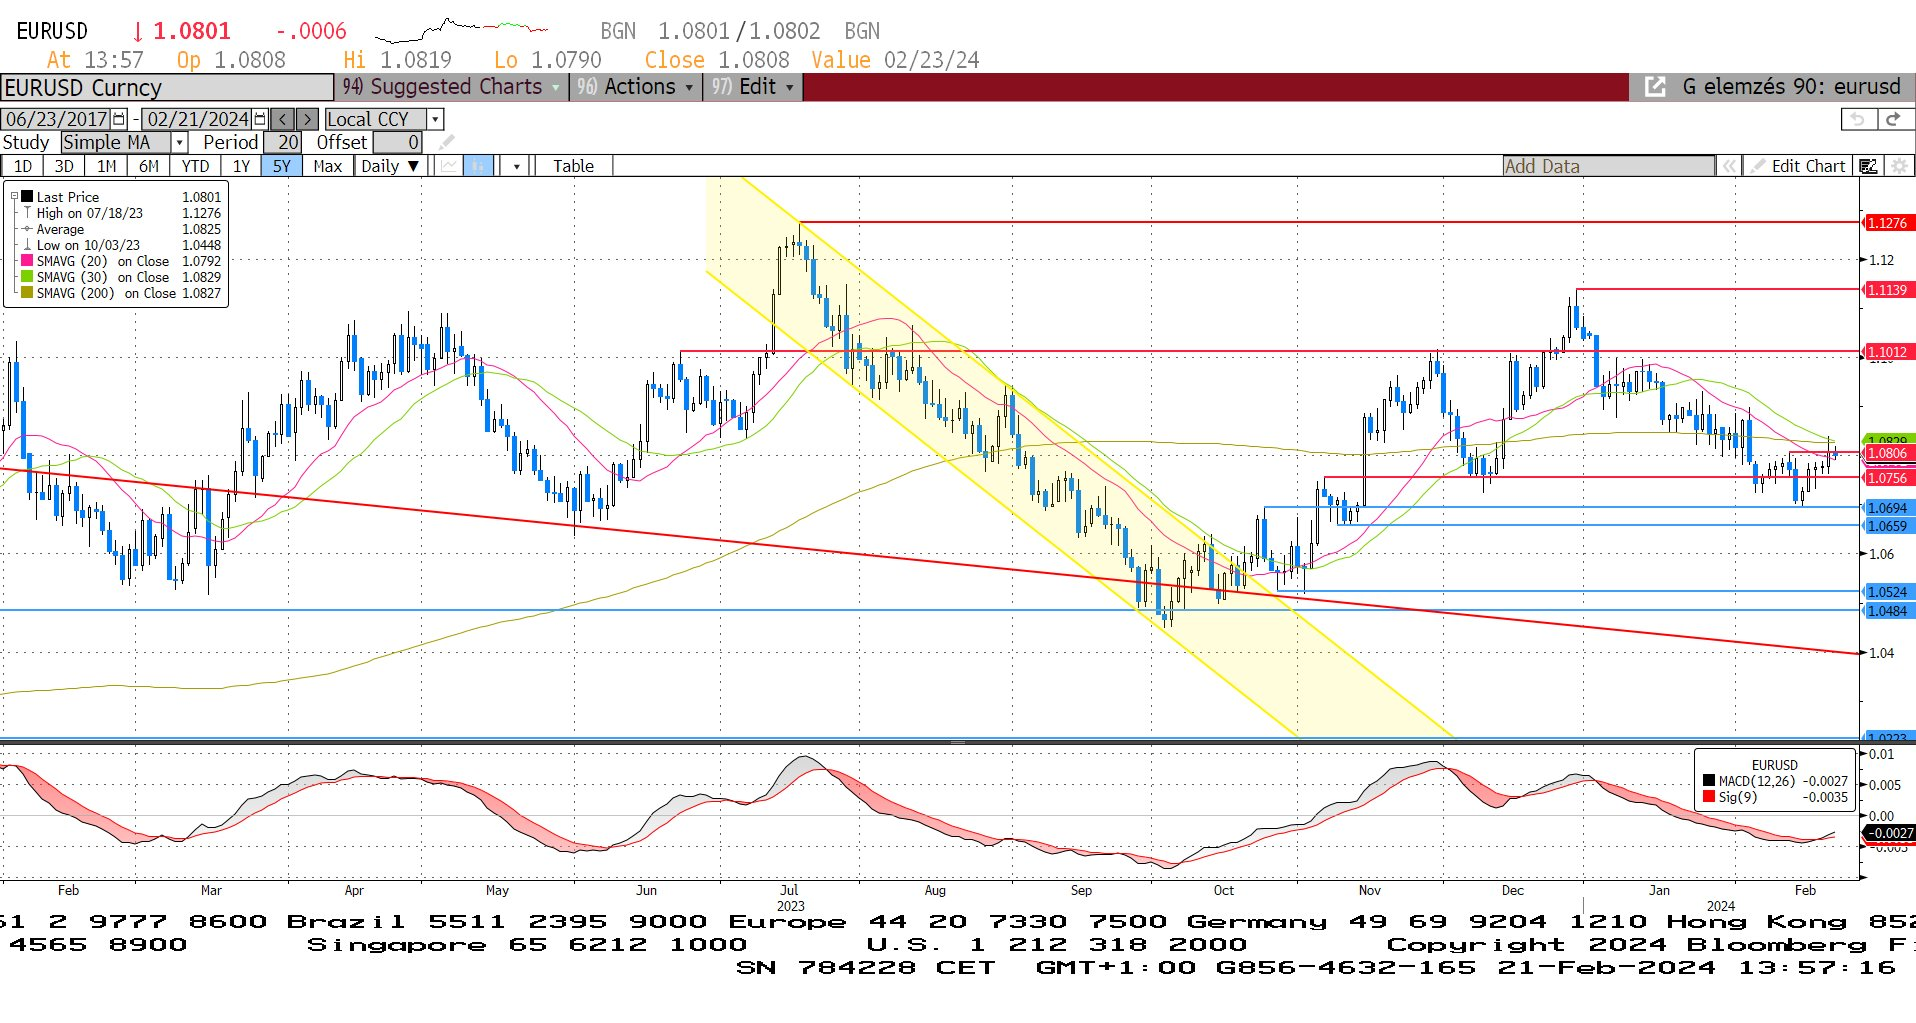
Task: Click legend tree collapse box beside Last Price
Action: point(14,197)
